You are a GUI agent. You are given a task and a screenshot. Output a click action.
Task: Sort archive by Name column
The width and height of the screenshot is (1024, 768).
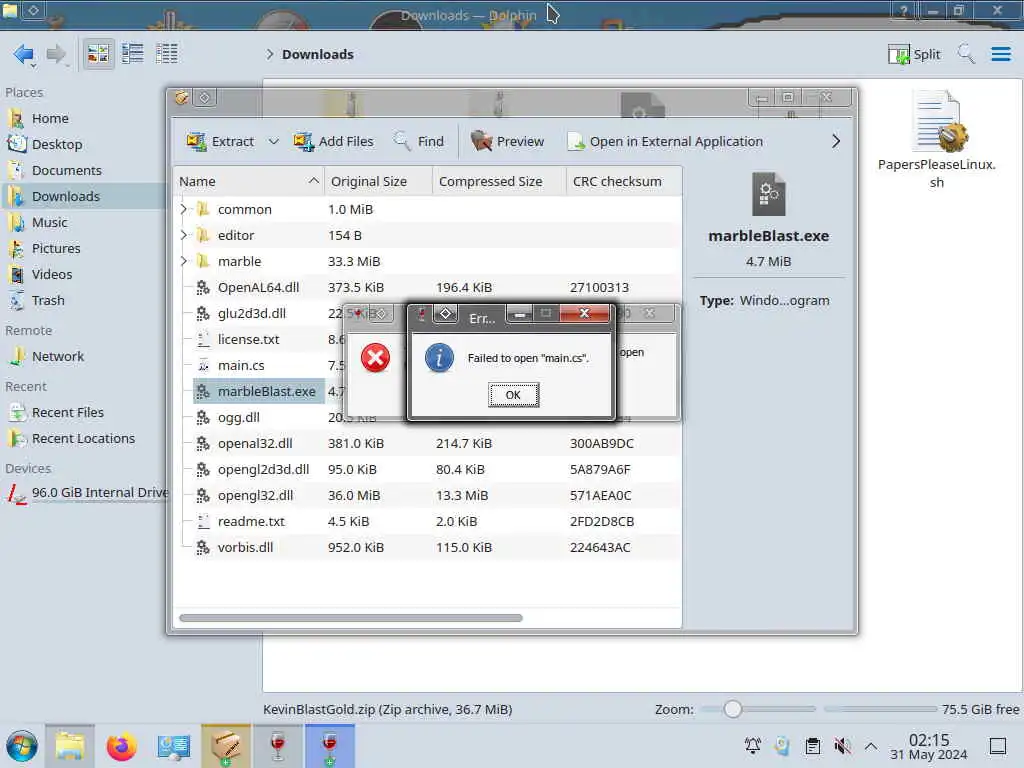click(x=249, y=182)
